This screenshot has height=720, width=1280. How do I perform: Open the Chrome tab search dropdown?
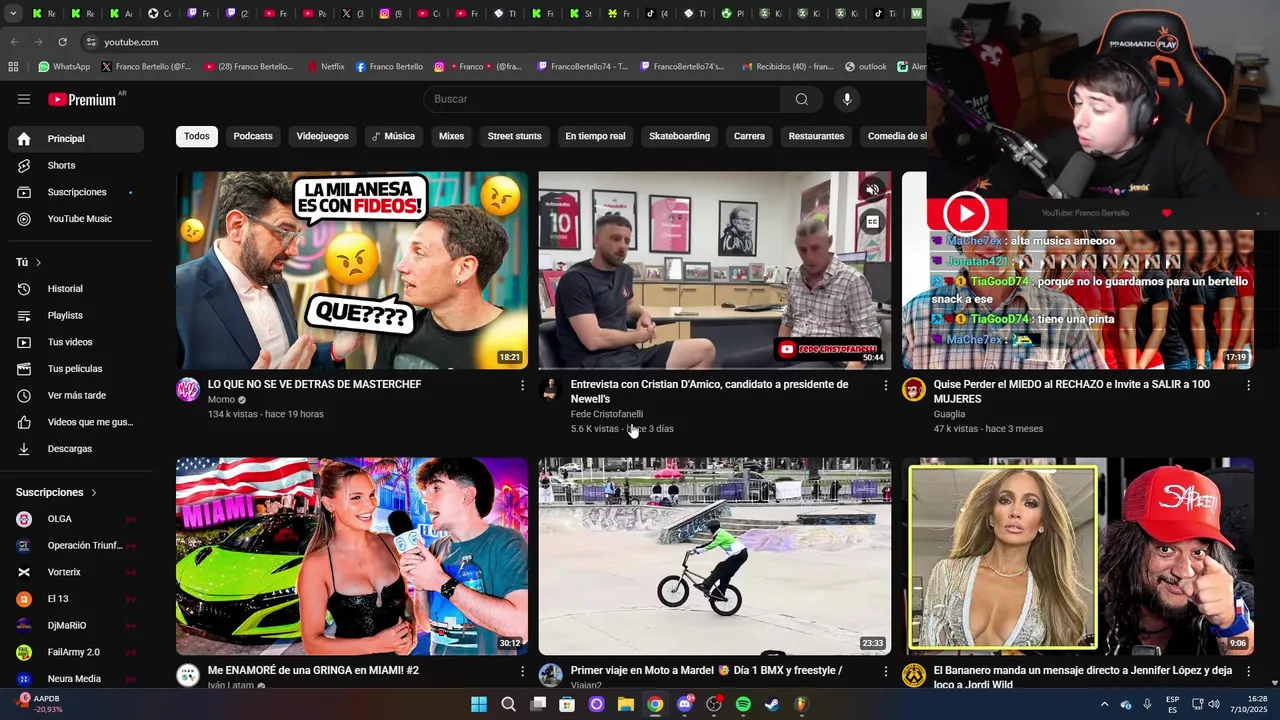[13, 13]
